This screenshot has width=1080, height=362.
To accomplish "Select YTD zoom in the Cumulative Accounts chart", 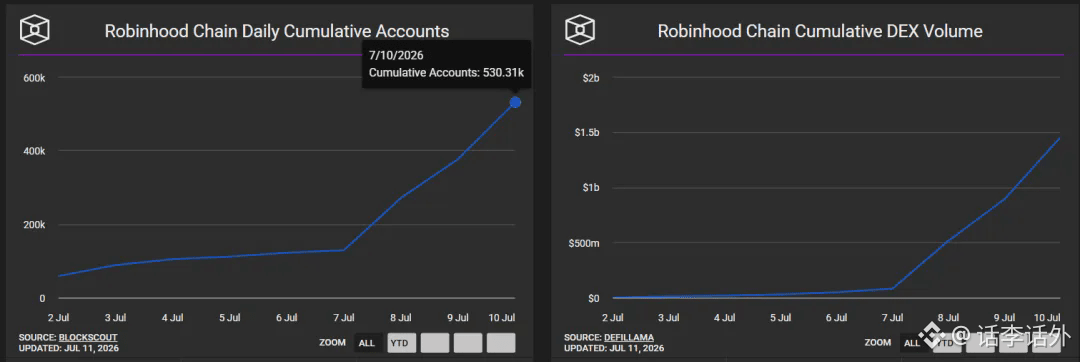I will 402,343.
